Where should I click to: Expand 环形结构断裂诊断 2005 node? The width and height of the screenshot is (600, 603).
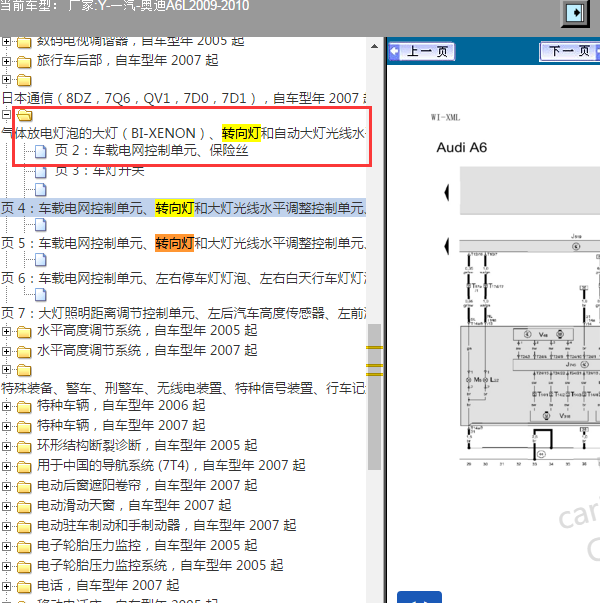[6, 446]
